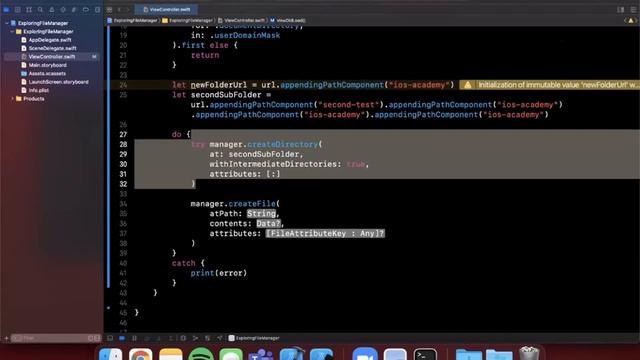Image resolution: width=640 pixels, height=360 pixels.
Task: Click the createFile method text
Action: coord(252,204)
